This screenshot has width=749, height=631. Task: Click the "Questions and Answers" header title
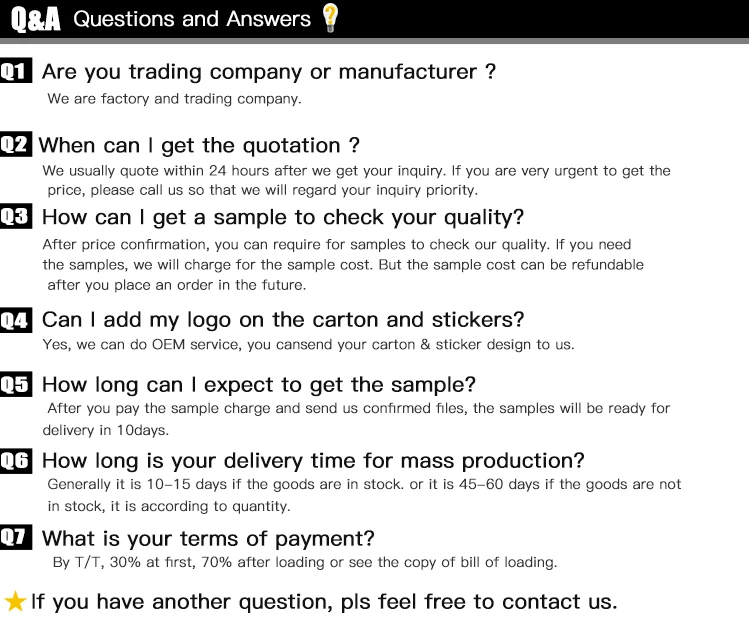coord(192,19)
